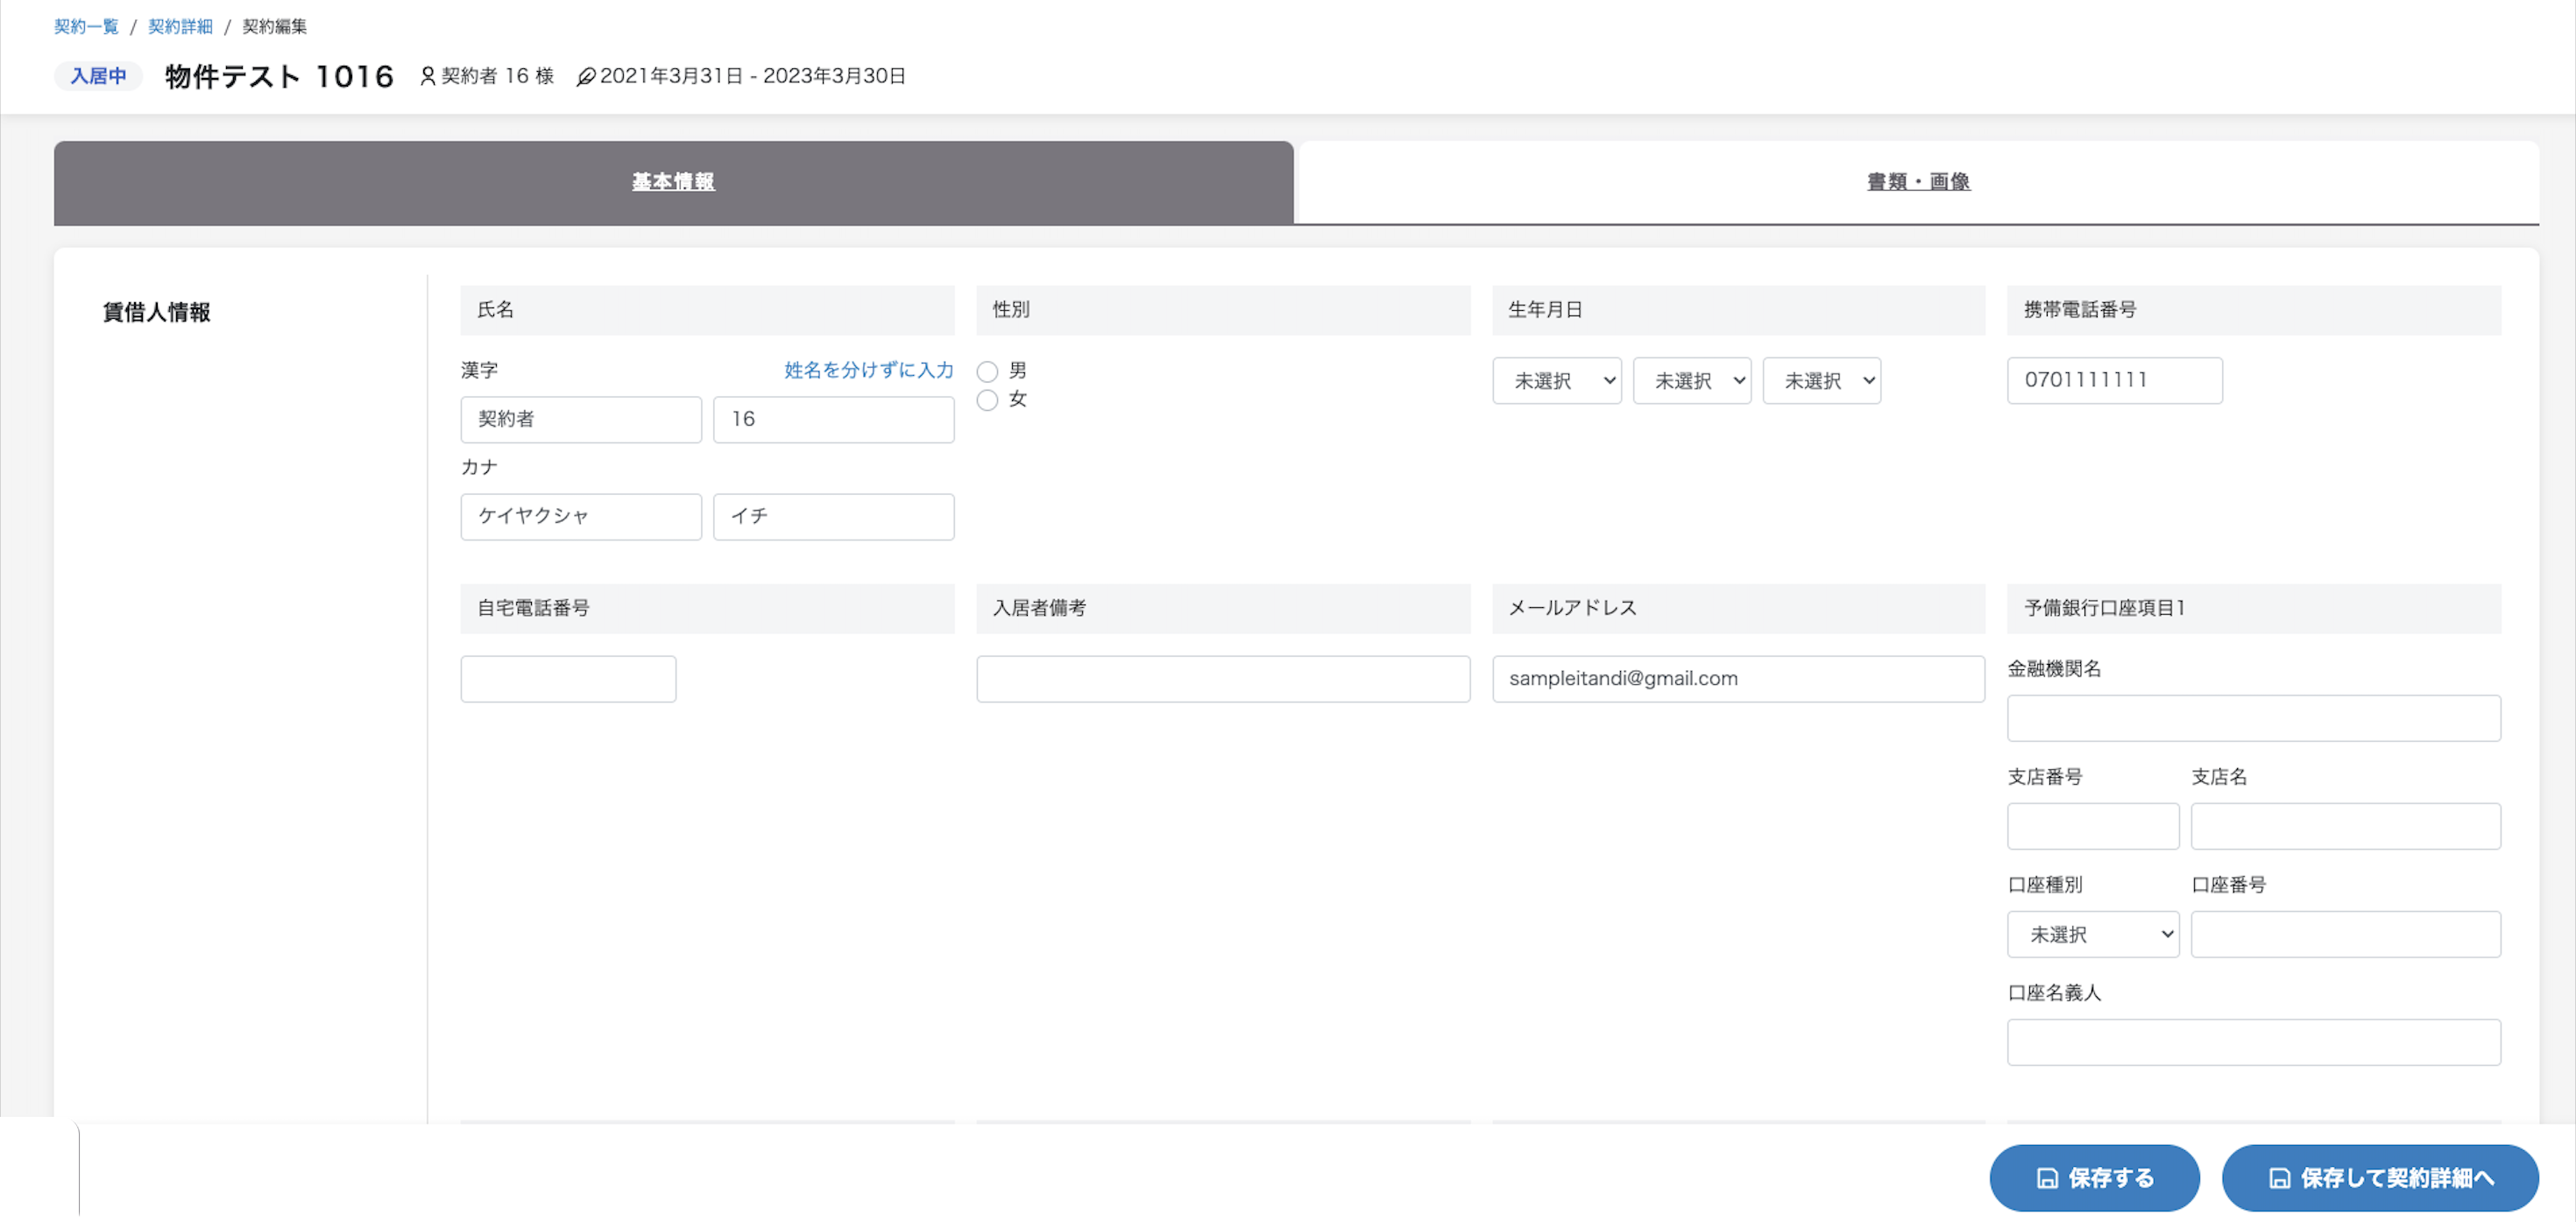This screenshot has width=2576, height=1222.
Task: Go to 契約詳細 breadcrumb link
Action: [x=180, y=27]
